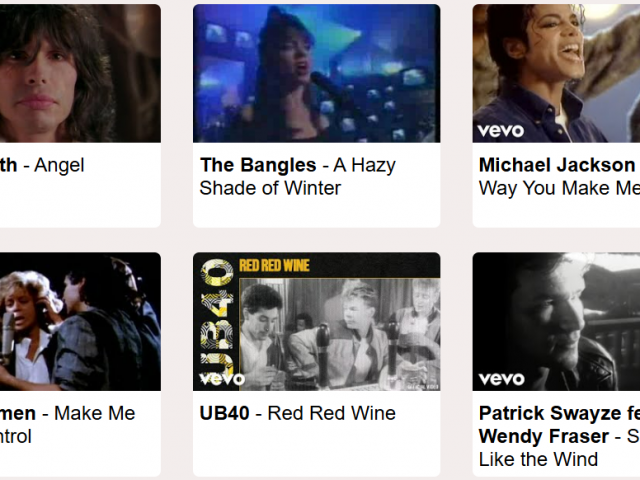Viewport: 640px width, 480px height.
Task: Open the Make Me video thumbnail
Action: coord(80,322)
